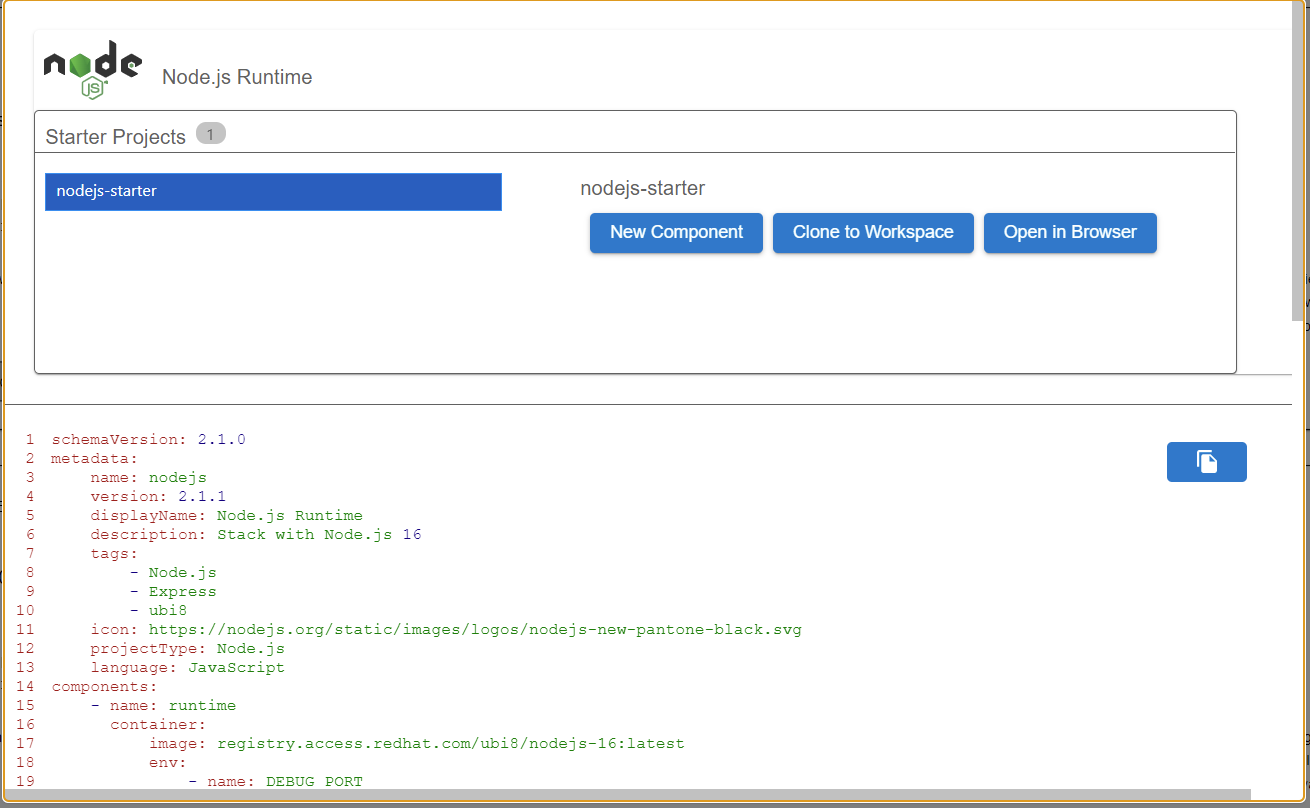Click the '- Express' tag line
This screenshot has height=808, width=1310.
pyautogui.click(x=173, y=591)
